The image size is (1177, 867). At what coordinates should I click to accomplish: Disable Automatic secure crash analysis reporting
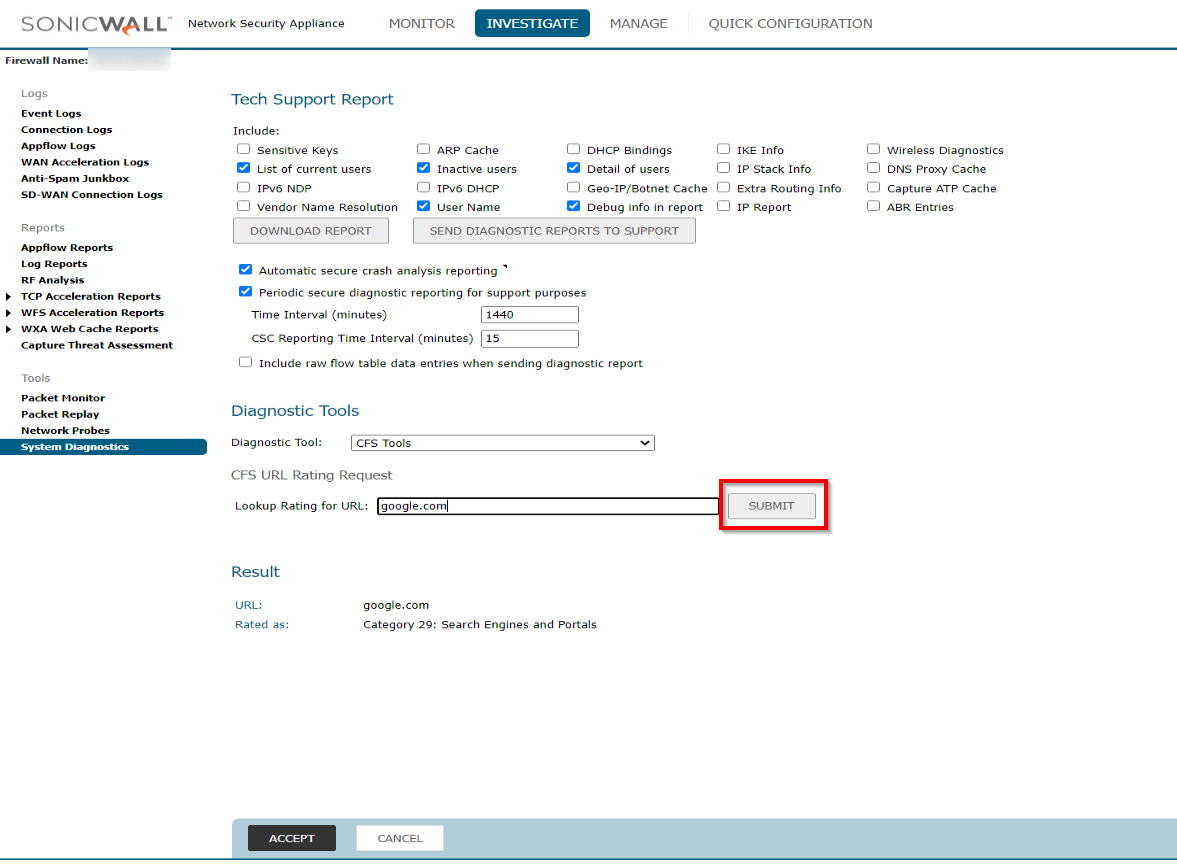click(x=246, y=270)
